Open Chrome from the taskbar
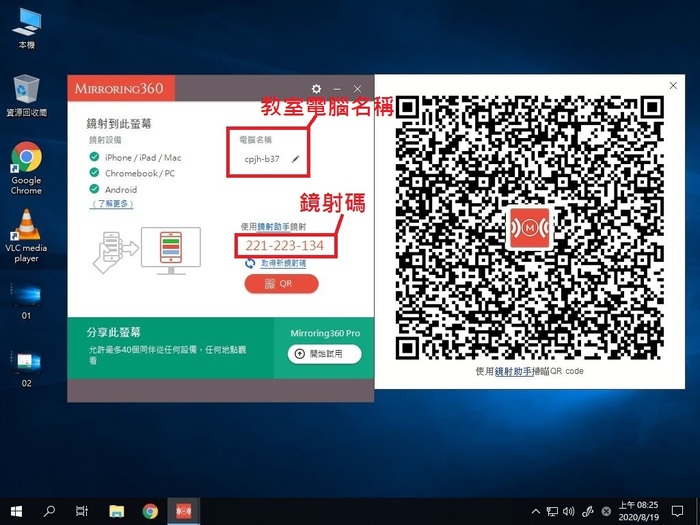This screenshot has width=700, height=525. (x=150, y=511)
